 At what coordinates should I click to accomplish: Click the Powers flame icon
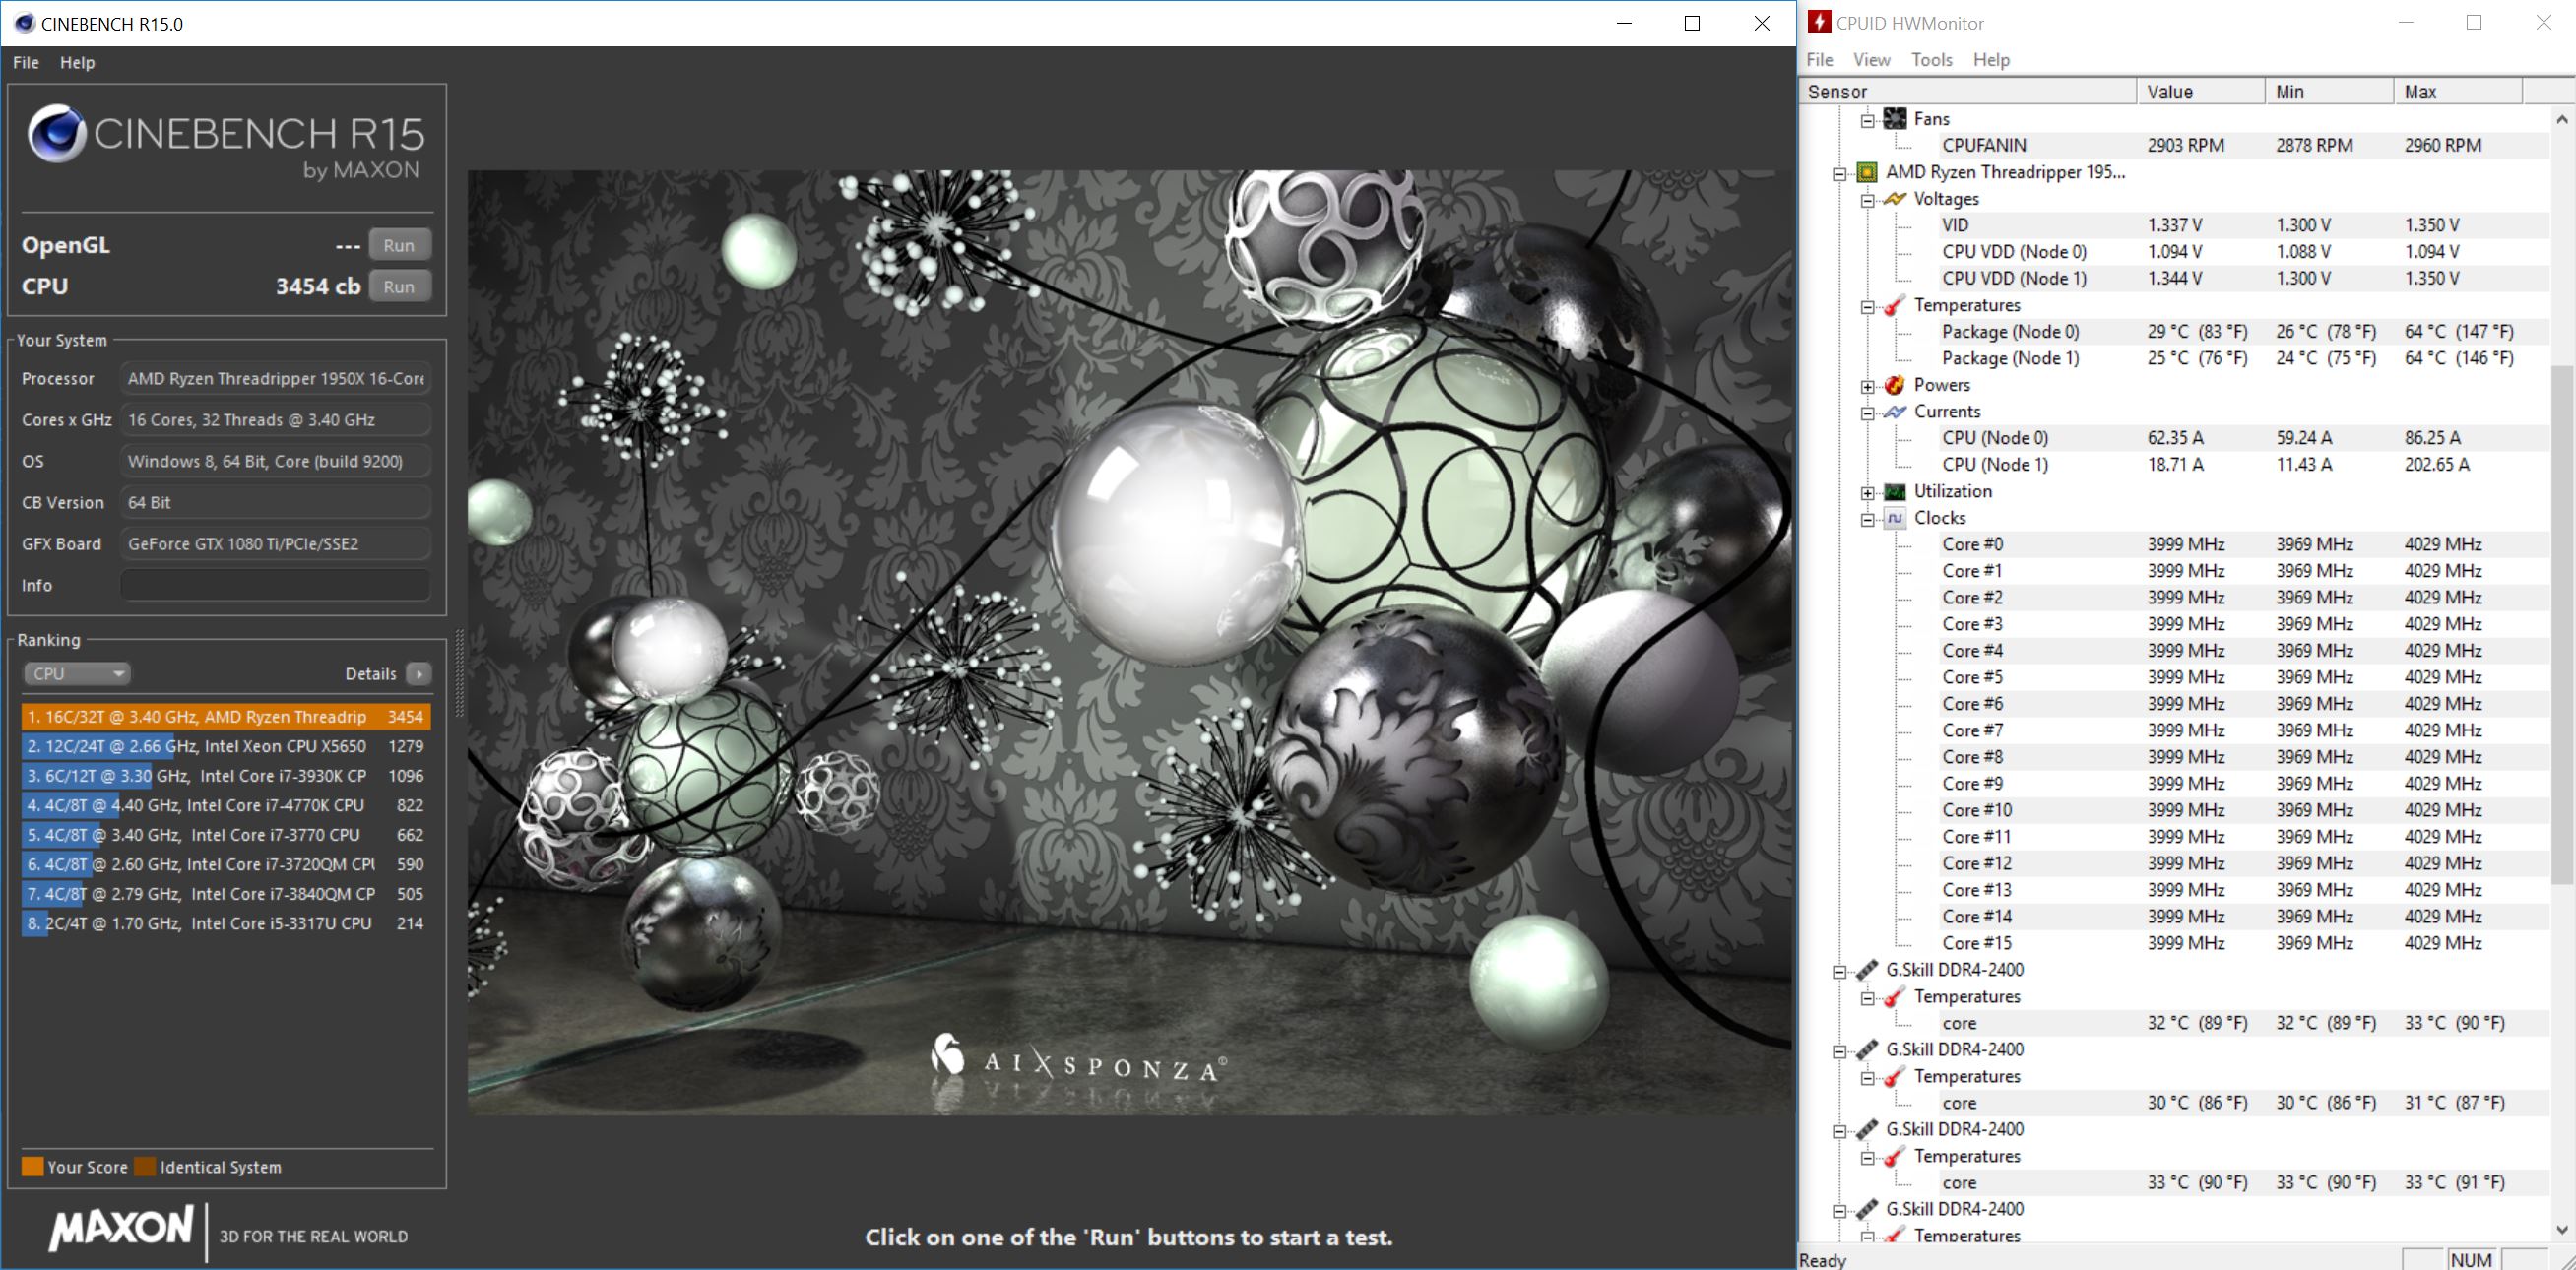coord(1894,385)
